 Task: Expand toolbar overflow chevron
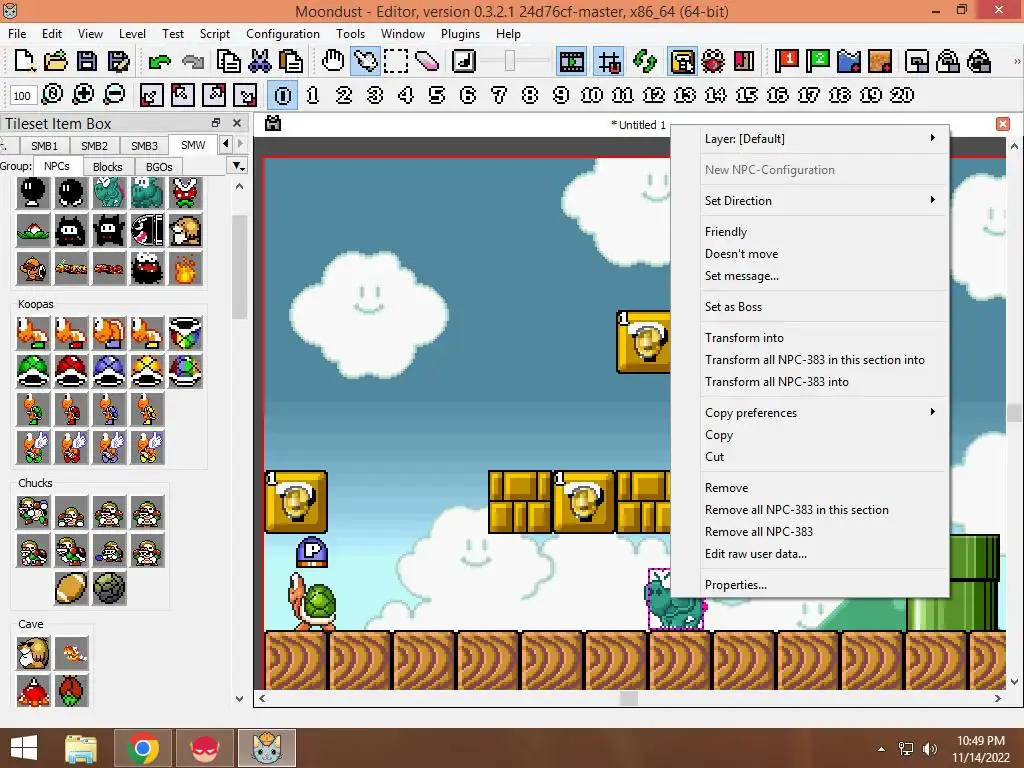[1016, 61]
